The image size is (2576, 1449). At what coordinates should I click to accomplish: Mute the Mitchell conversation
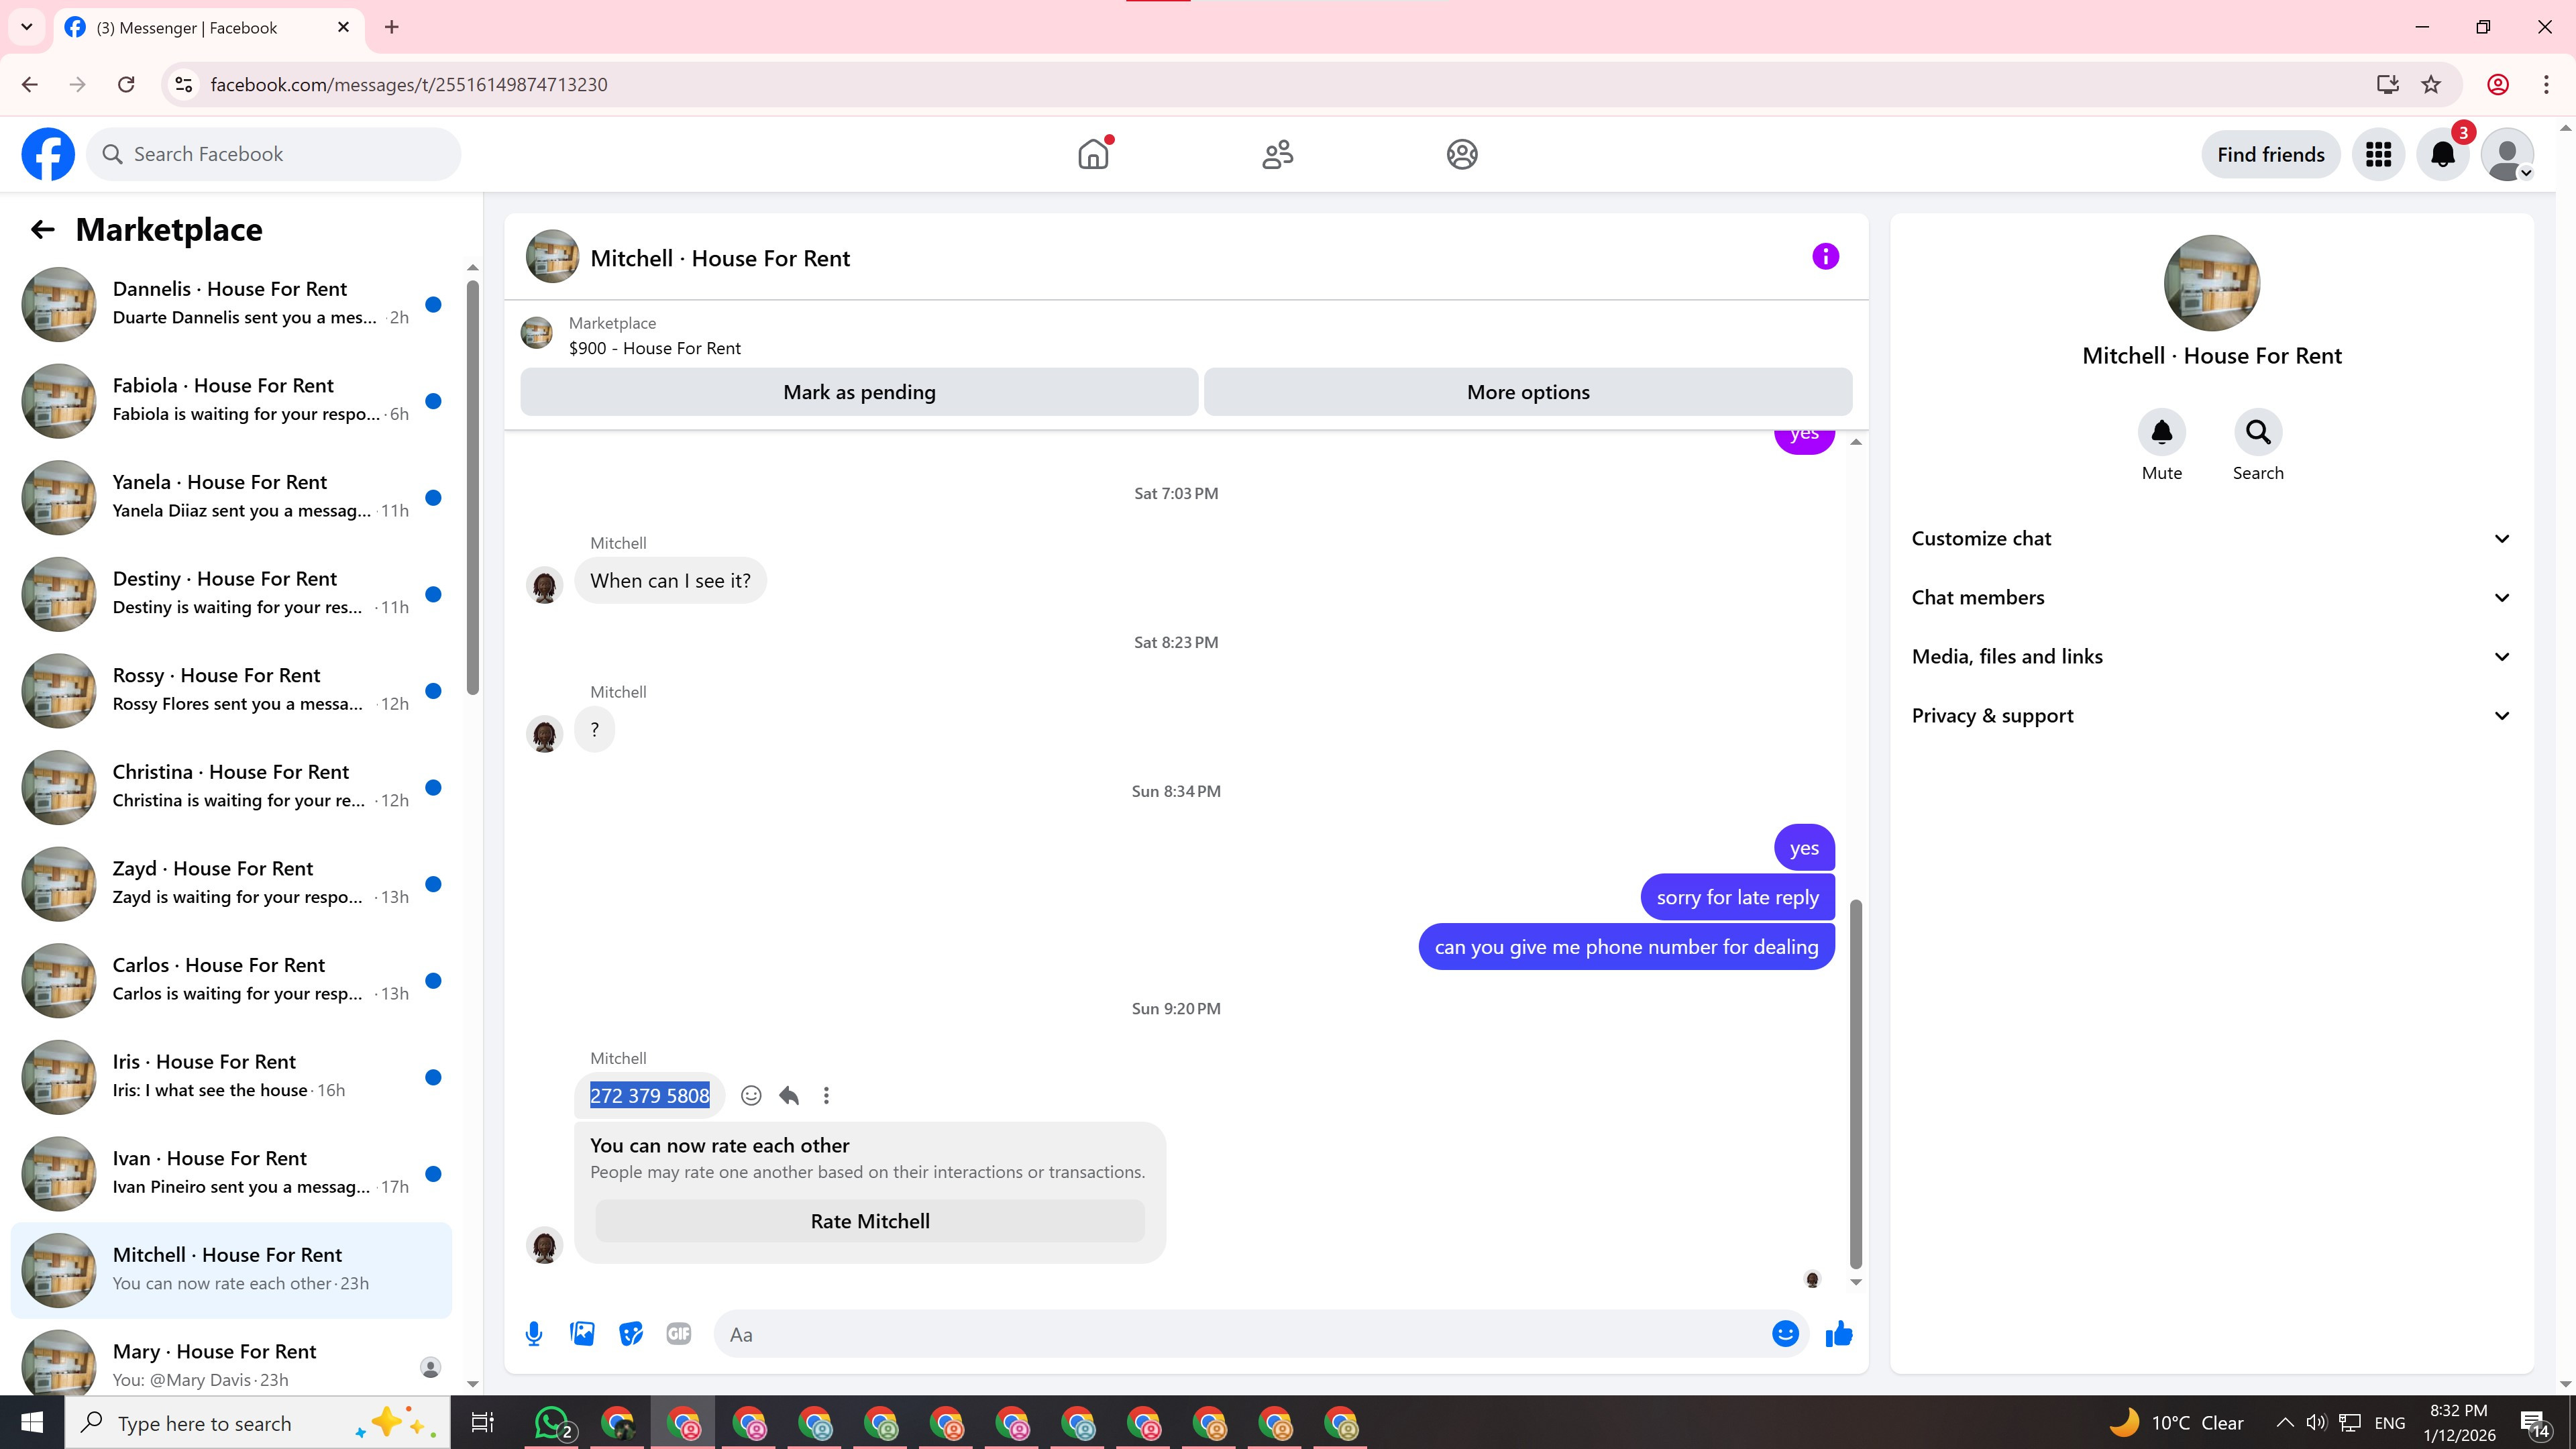pyautogui.click(x=2161, y=433)
